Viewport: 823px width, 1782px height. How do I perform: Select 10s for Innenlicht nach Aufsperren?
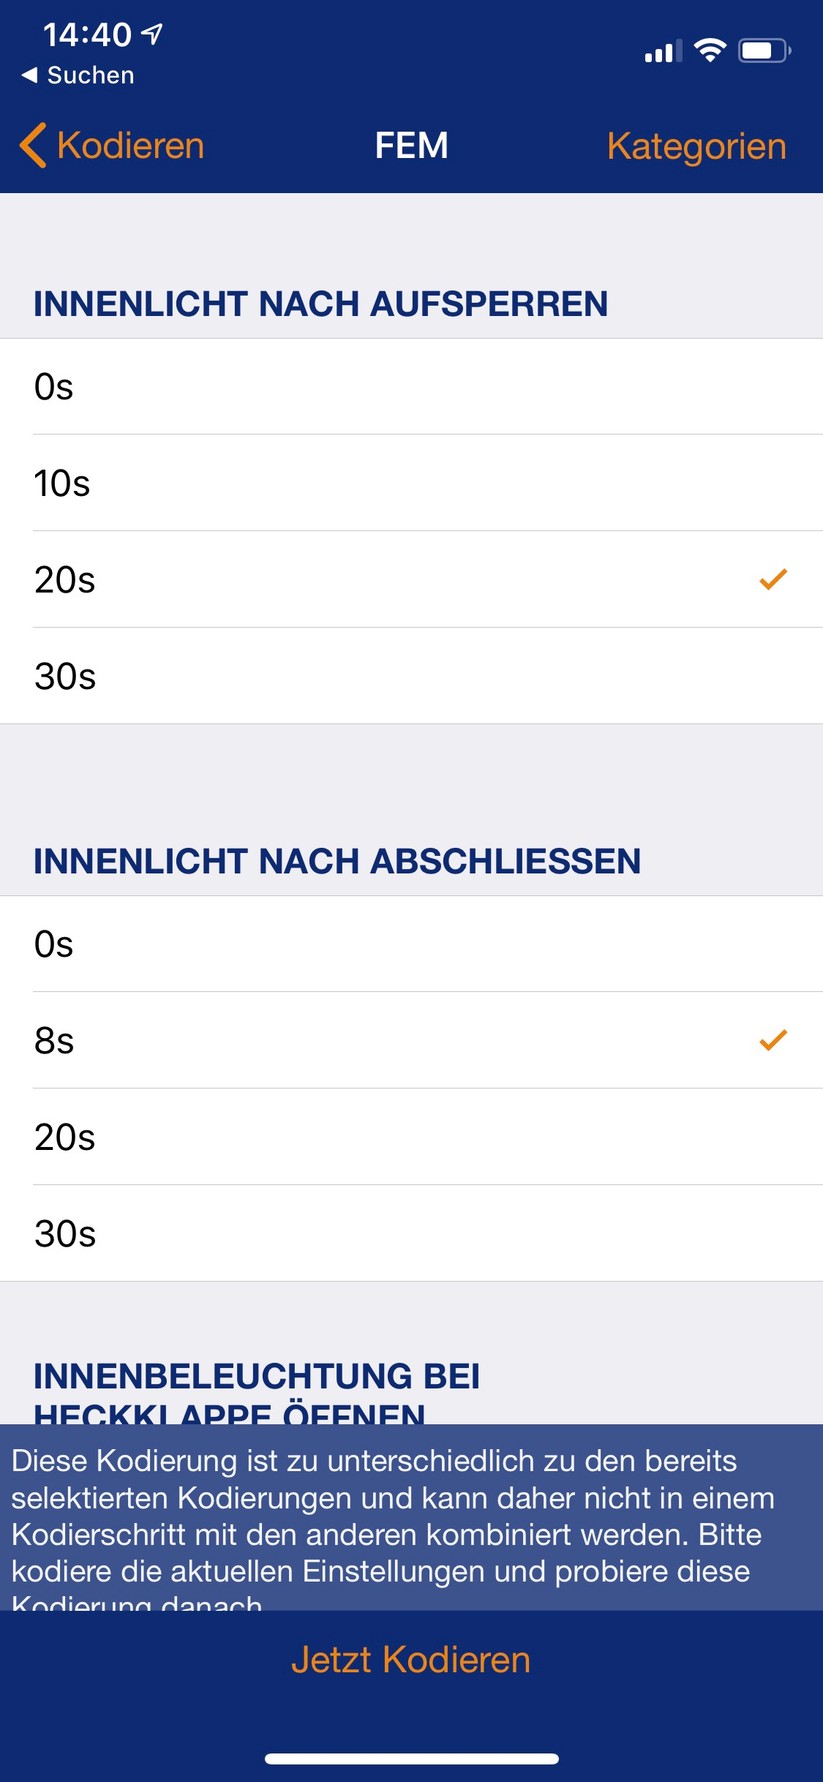[411, 483]
